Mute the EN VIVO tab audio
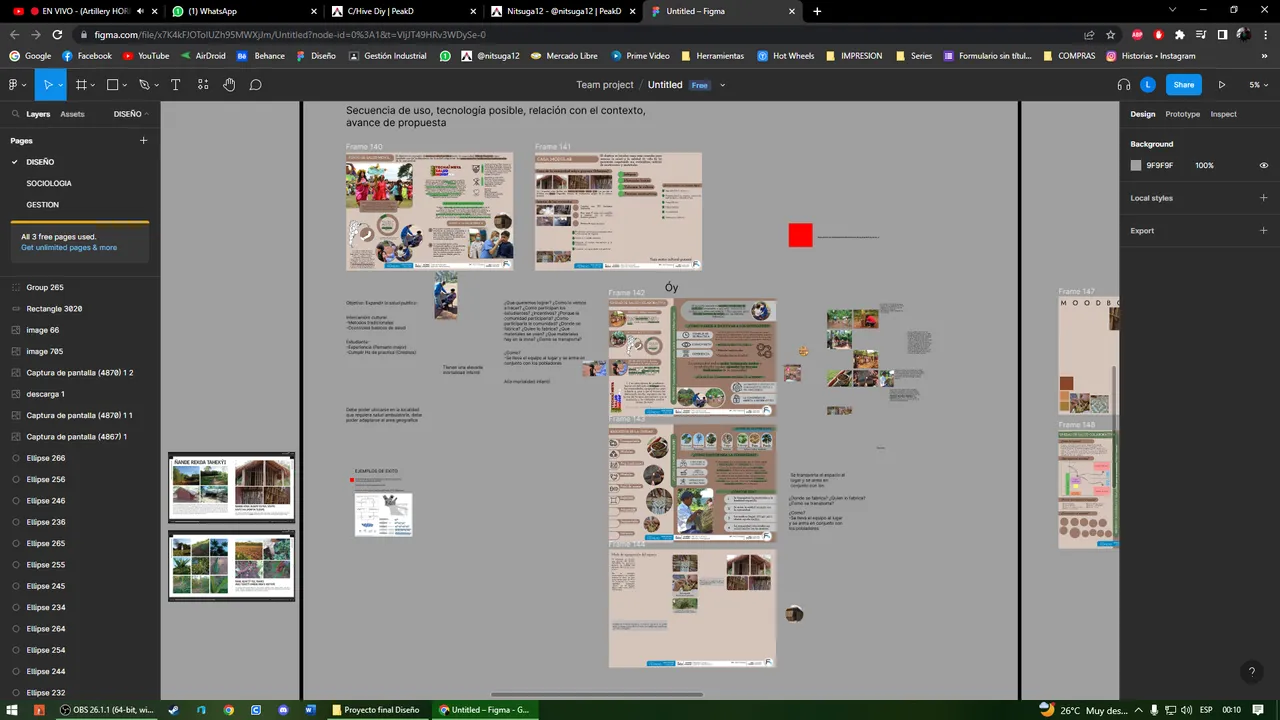 pyautogui.click(x=140, y=11)
